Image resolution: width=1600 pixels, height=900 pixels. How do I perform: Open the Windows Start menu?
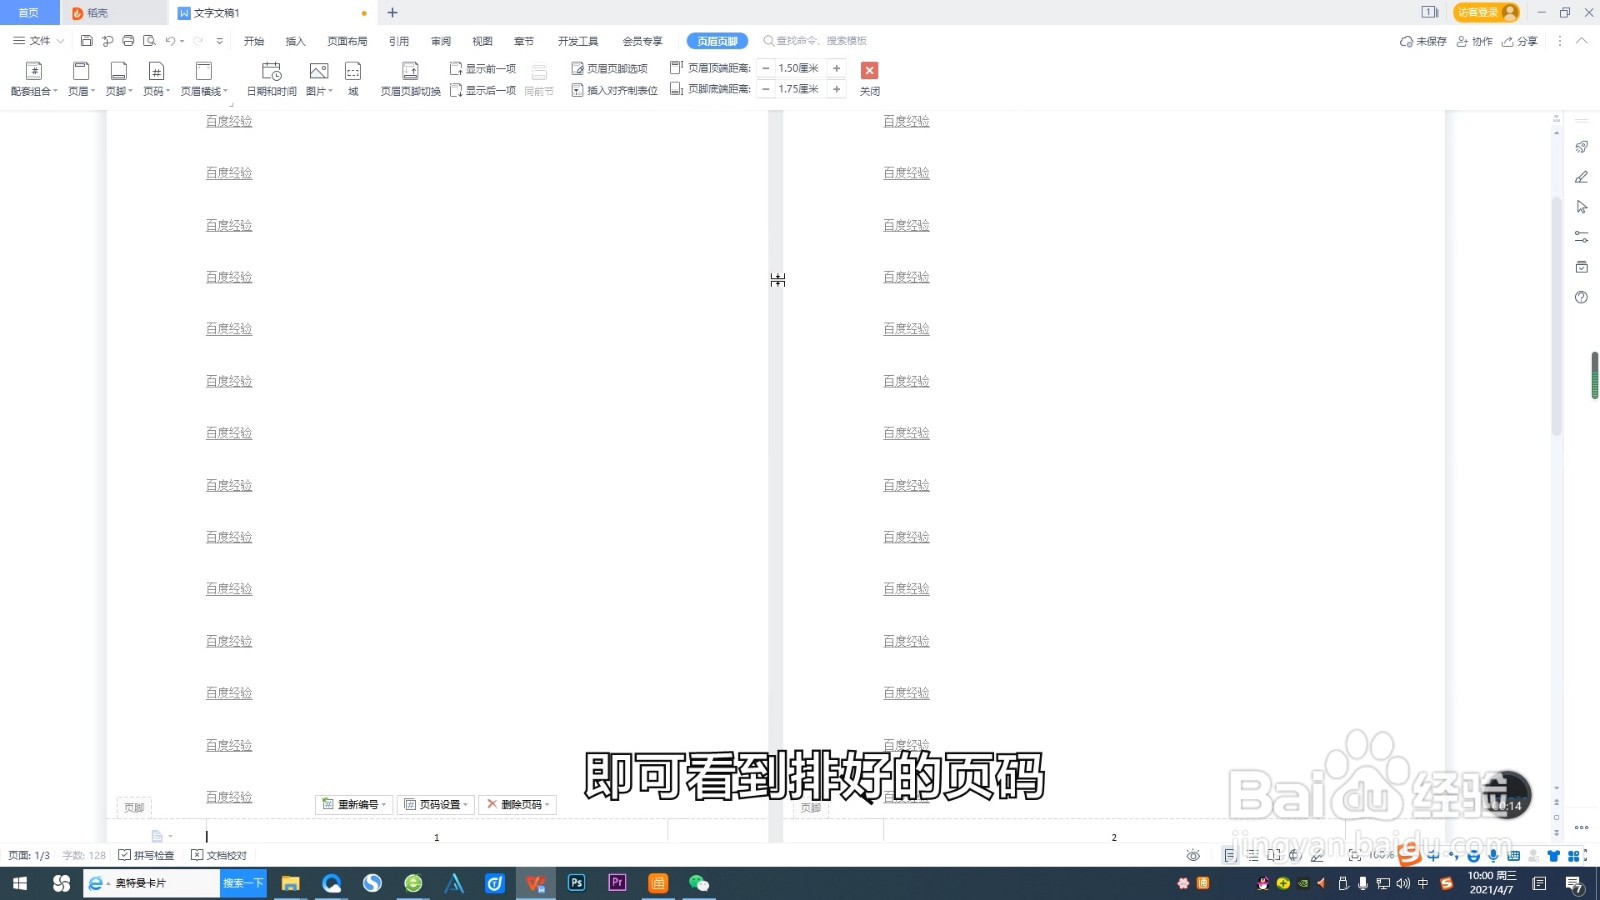coord(19,883)
